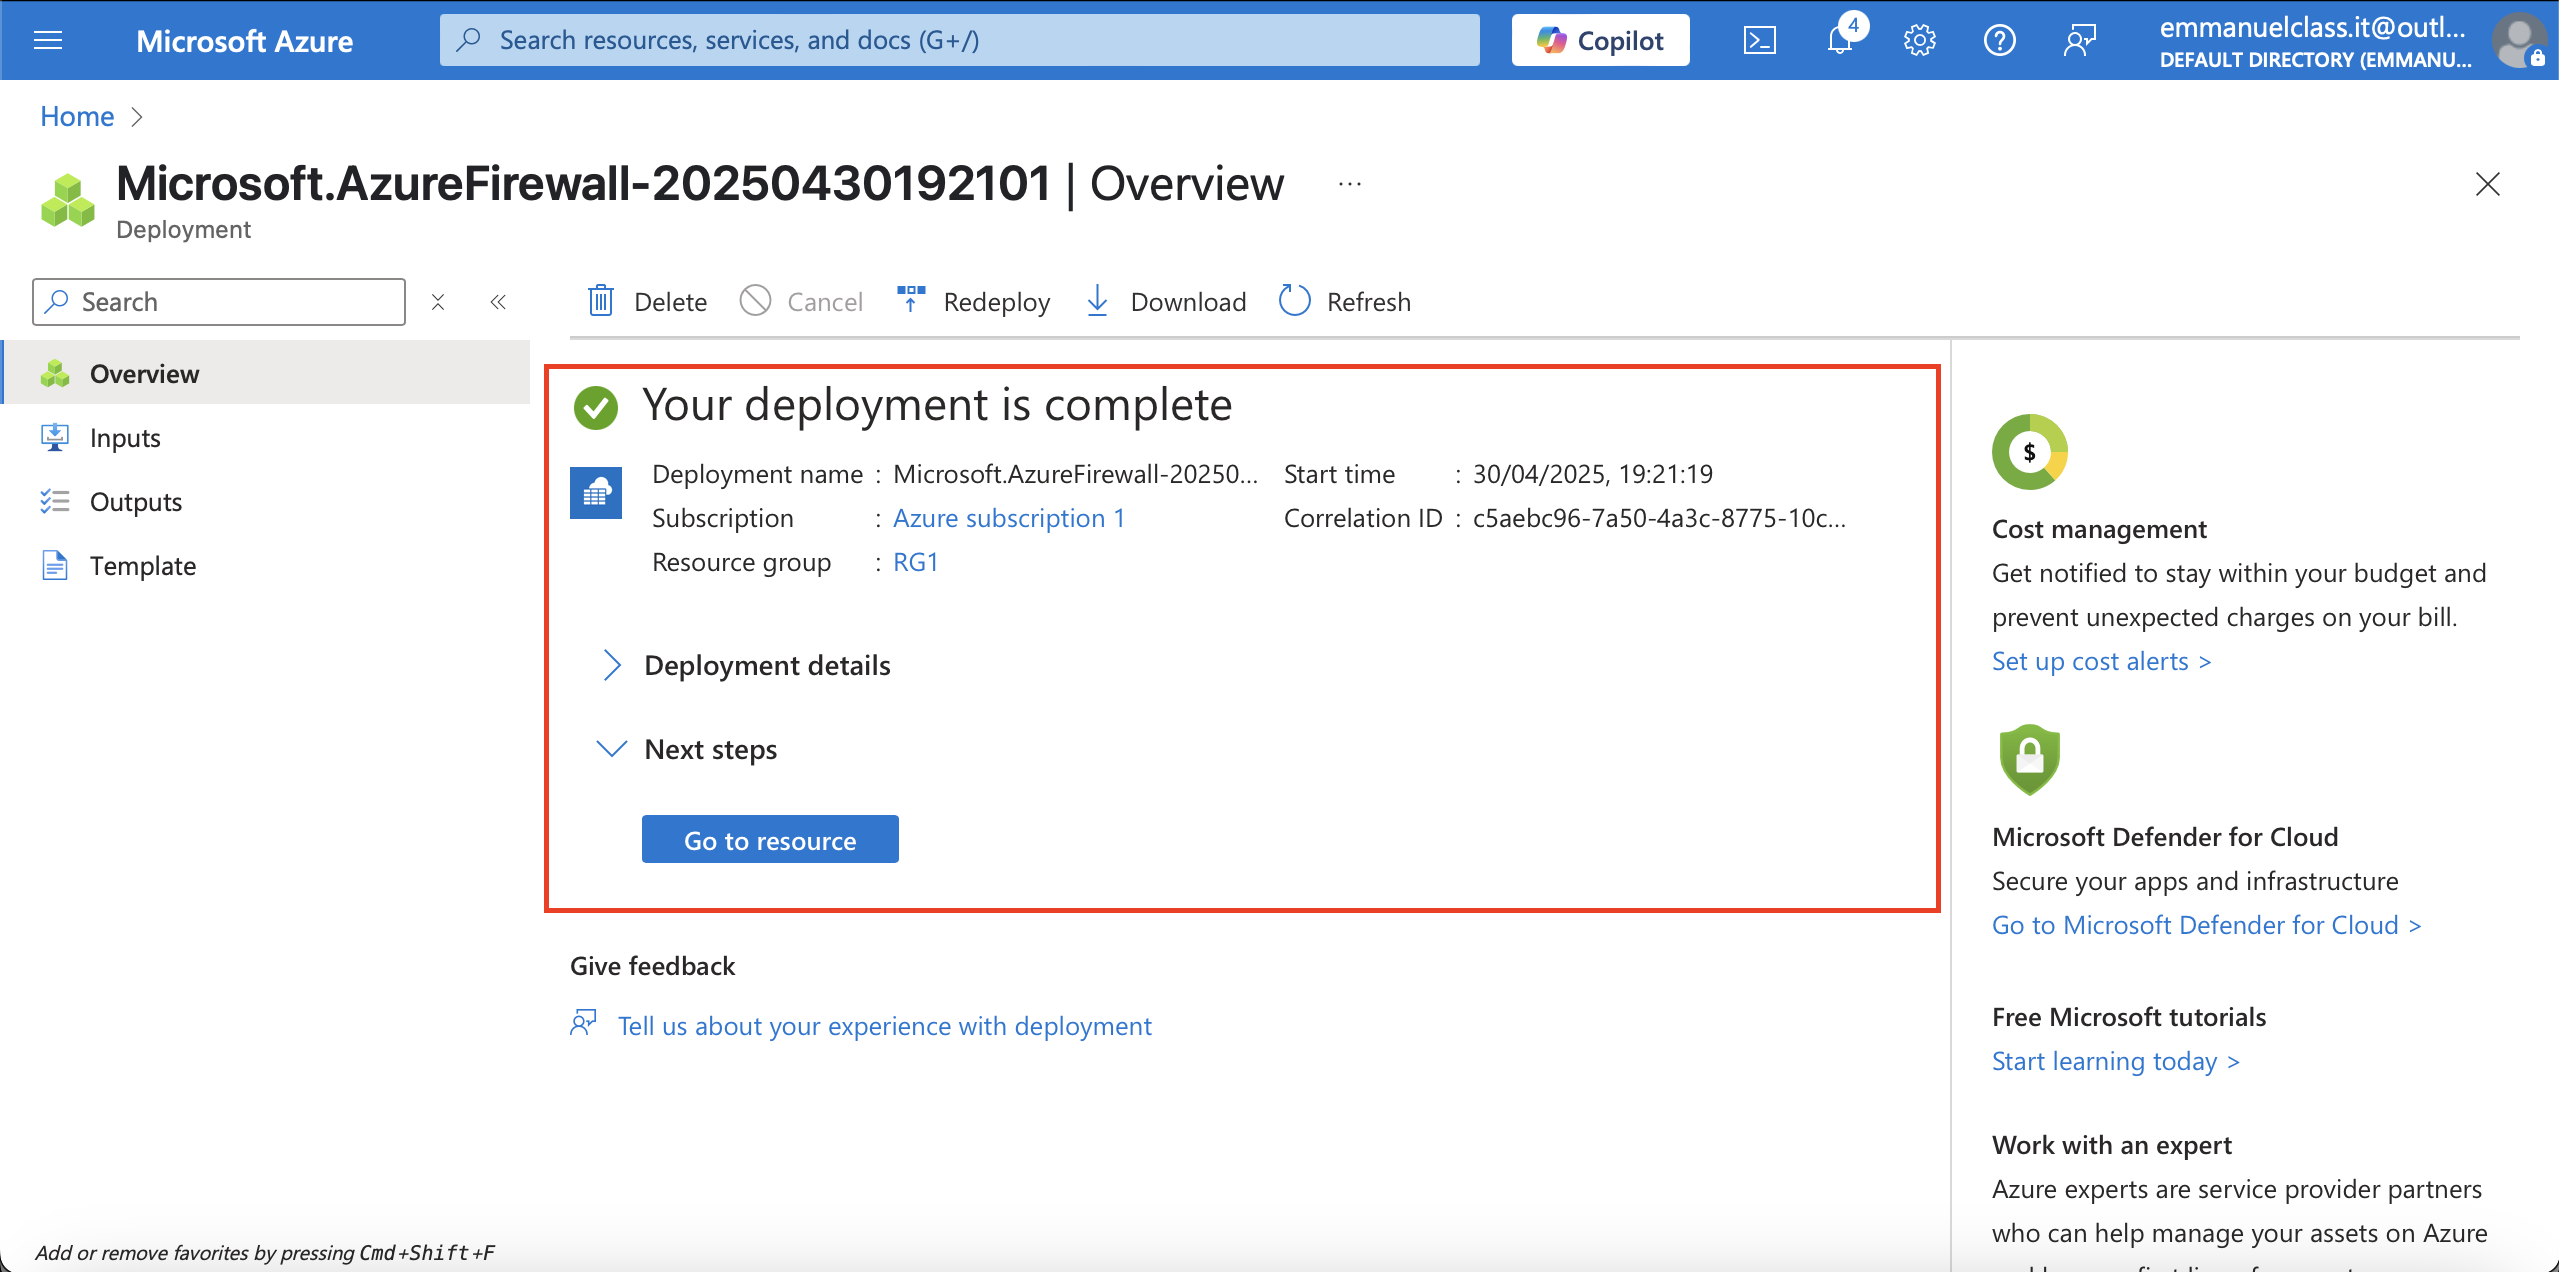Click the Delete trash can icon
The image size is (2559, 1272).
click(600, 300)
